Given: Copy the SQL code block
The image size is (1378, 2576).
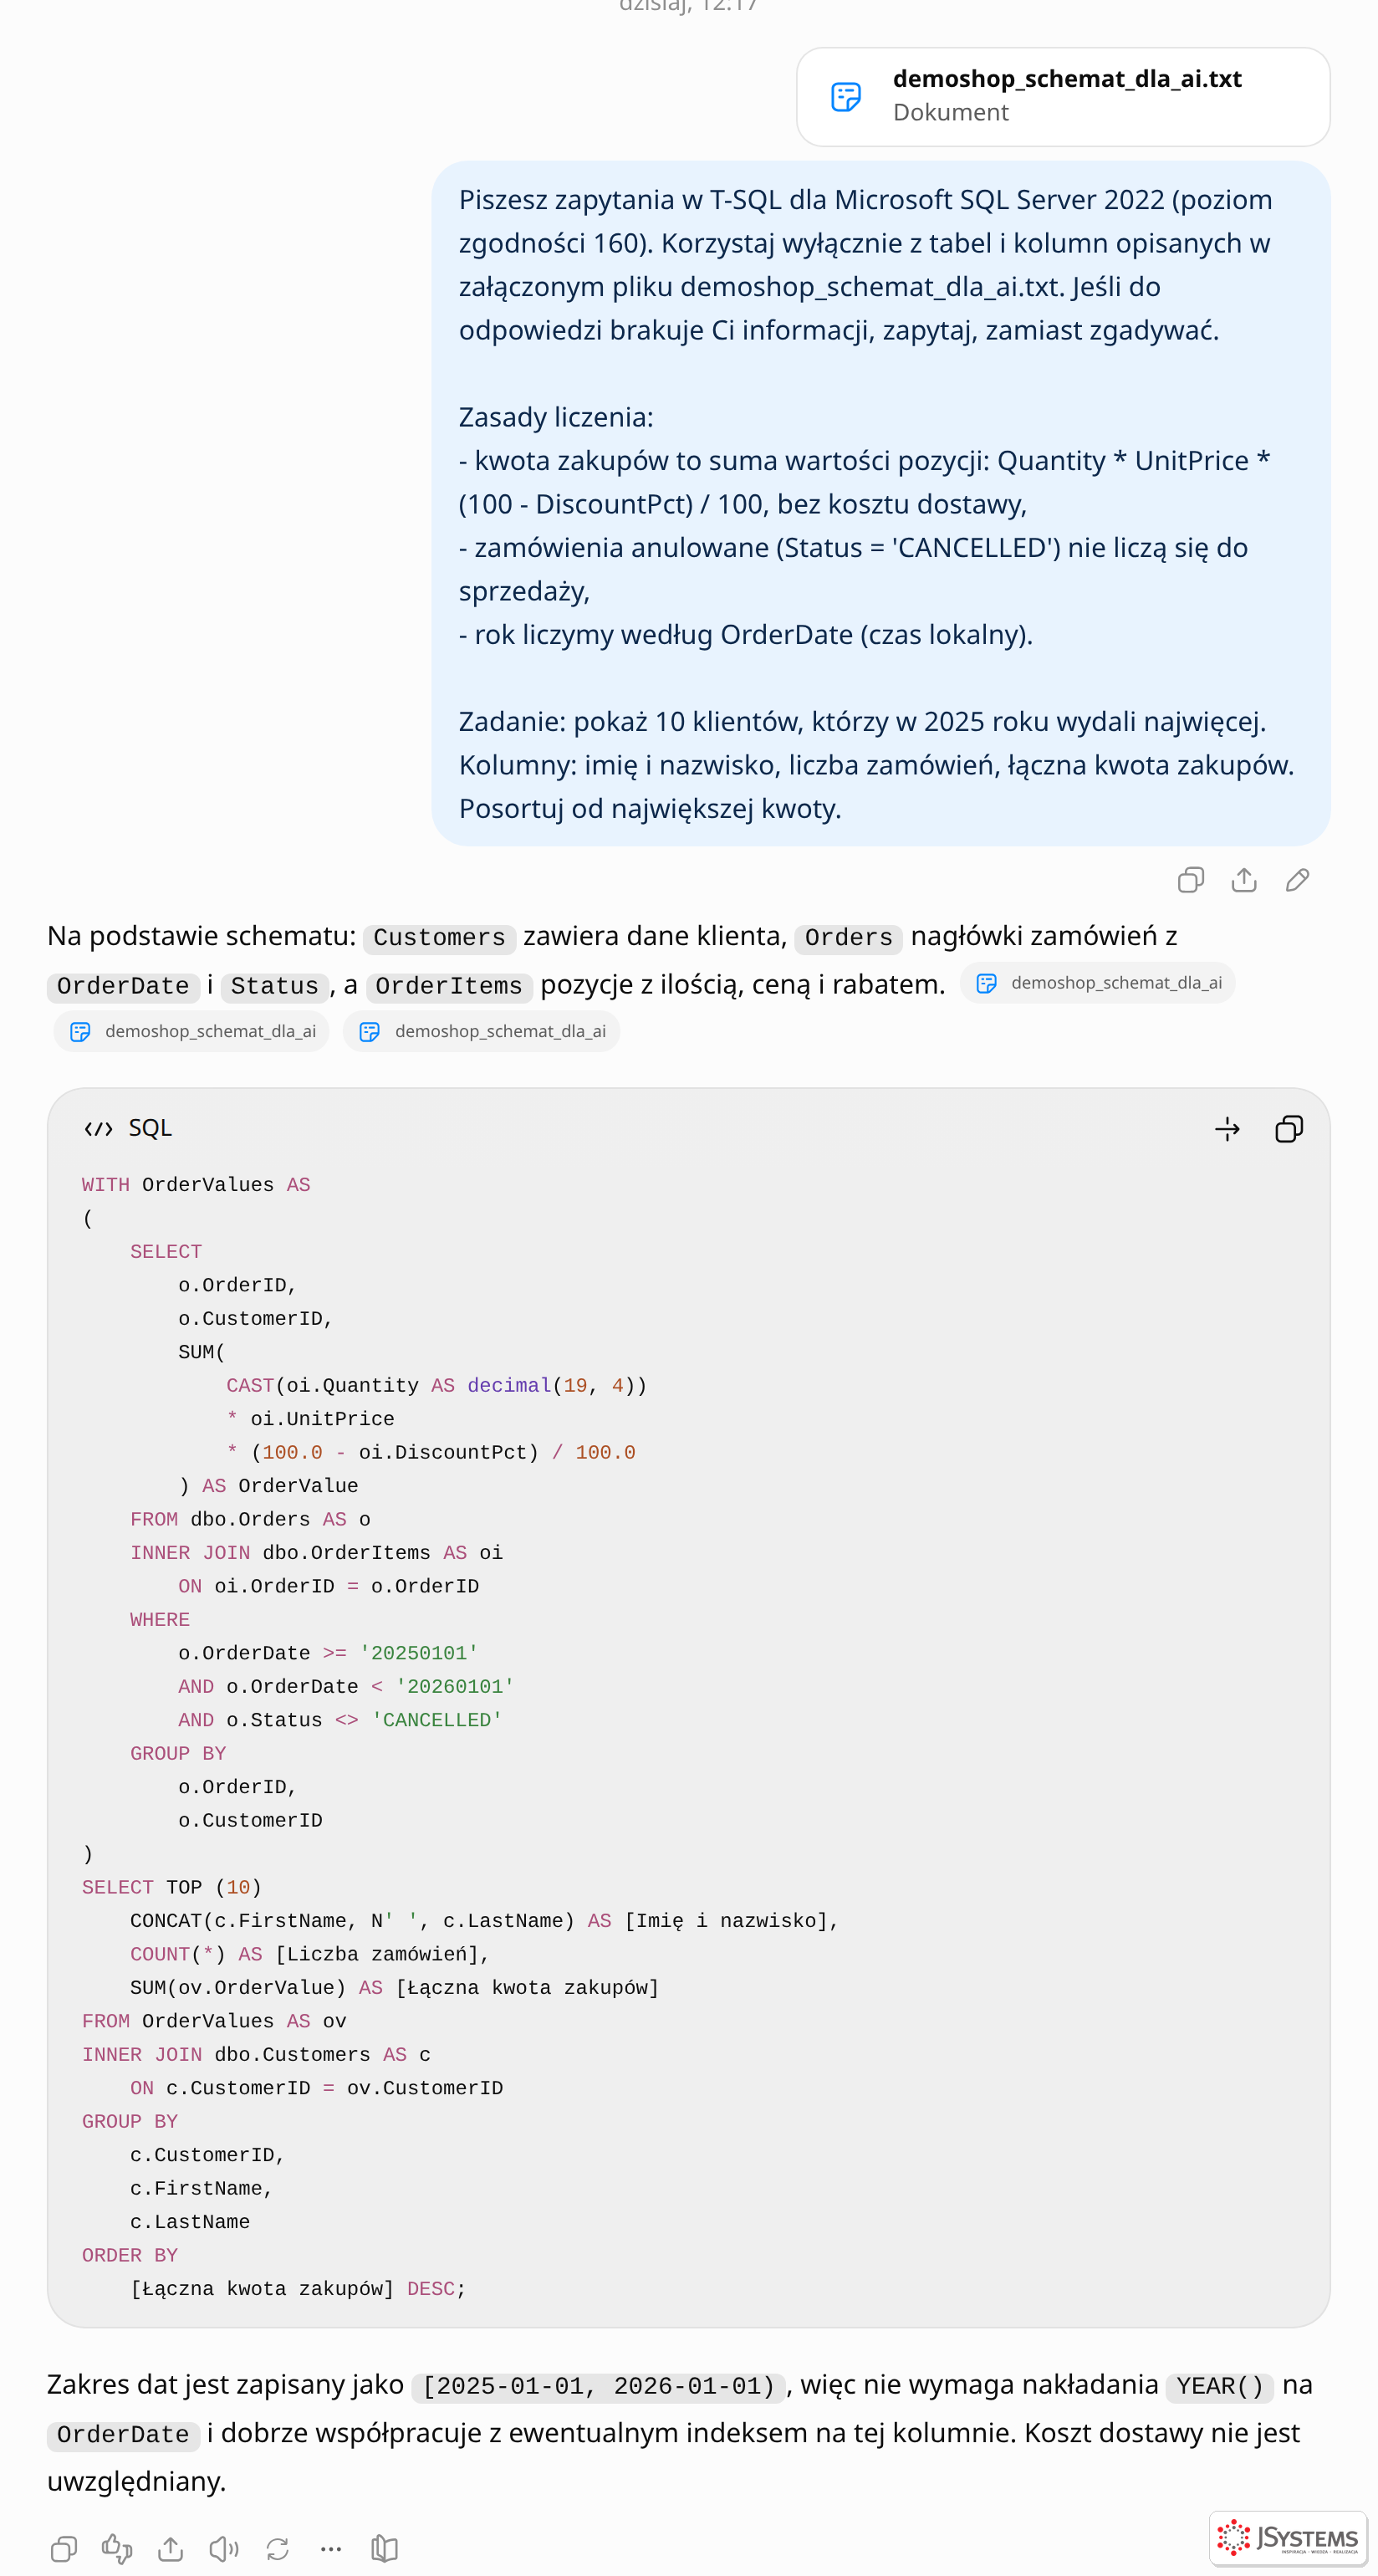Looking at the screenshot, I should (x=1289, y=1129).
